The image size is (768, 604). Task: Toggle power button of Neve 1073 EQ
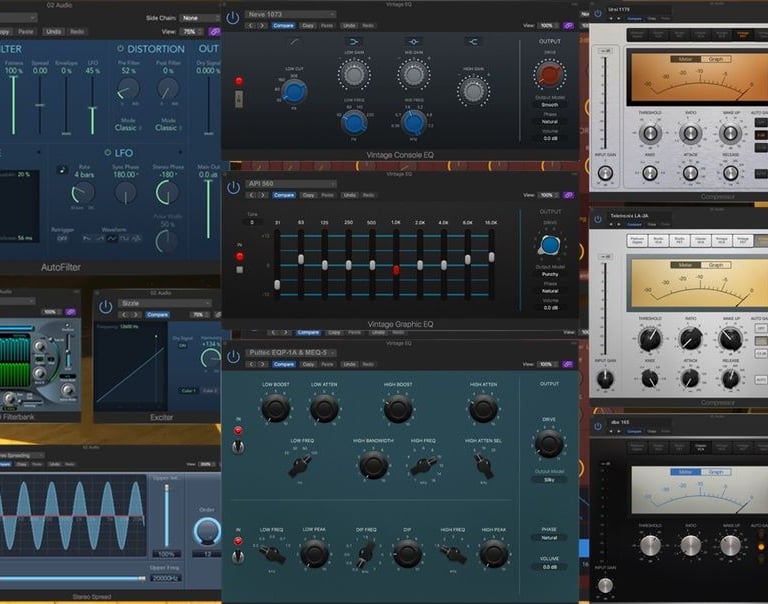tap(233, 18)
